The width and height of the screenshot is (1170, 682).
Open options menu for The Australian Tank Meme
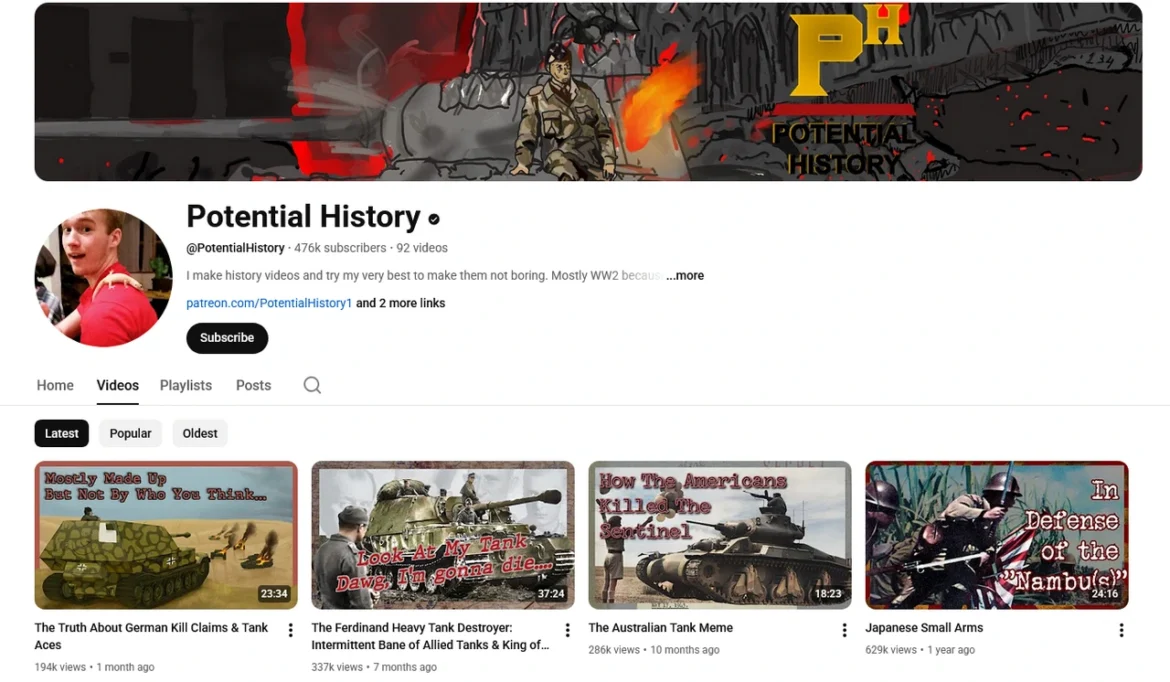coord(844,631)
